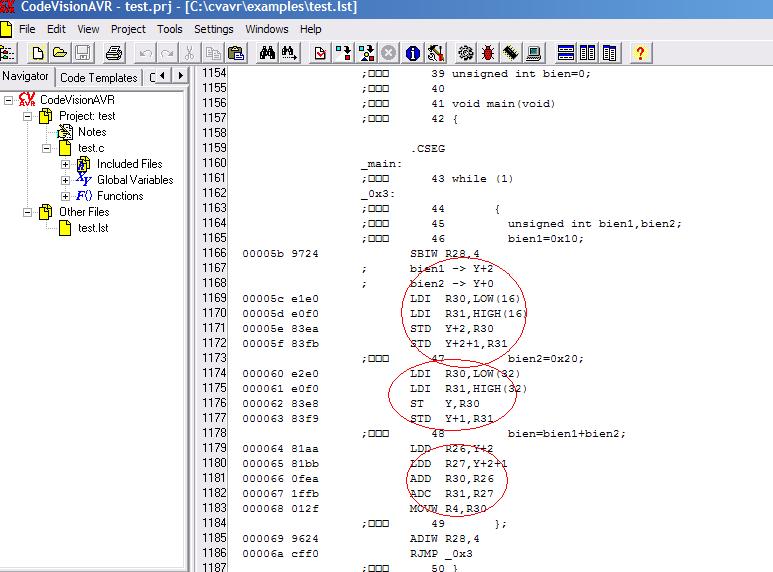Screen dimensions: 773x572
Task: Select the Functions tree item
Action: pyautogui.click(x=120, y=196)
